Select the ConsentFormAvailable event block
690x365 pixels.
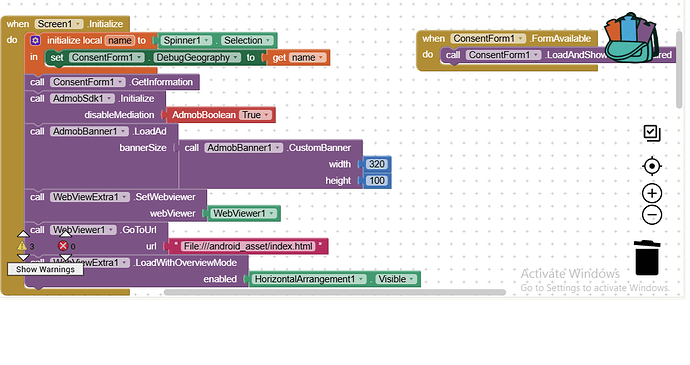[506, 39]
